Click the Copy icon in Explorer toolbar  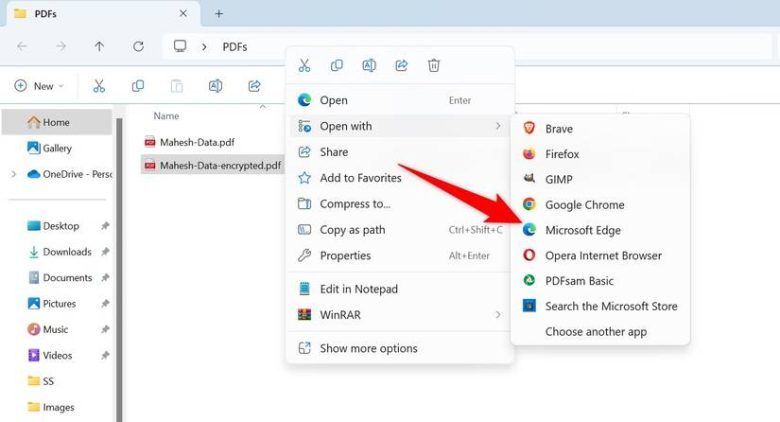(x=138, y=86)
